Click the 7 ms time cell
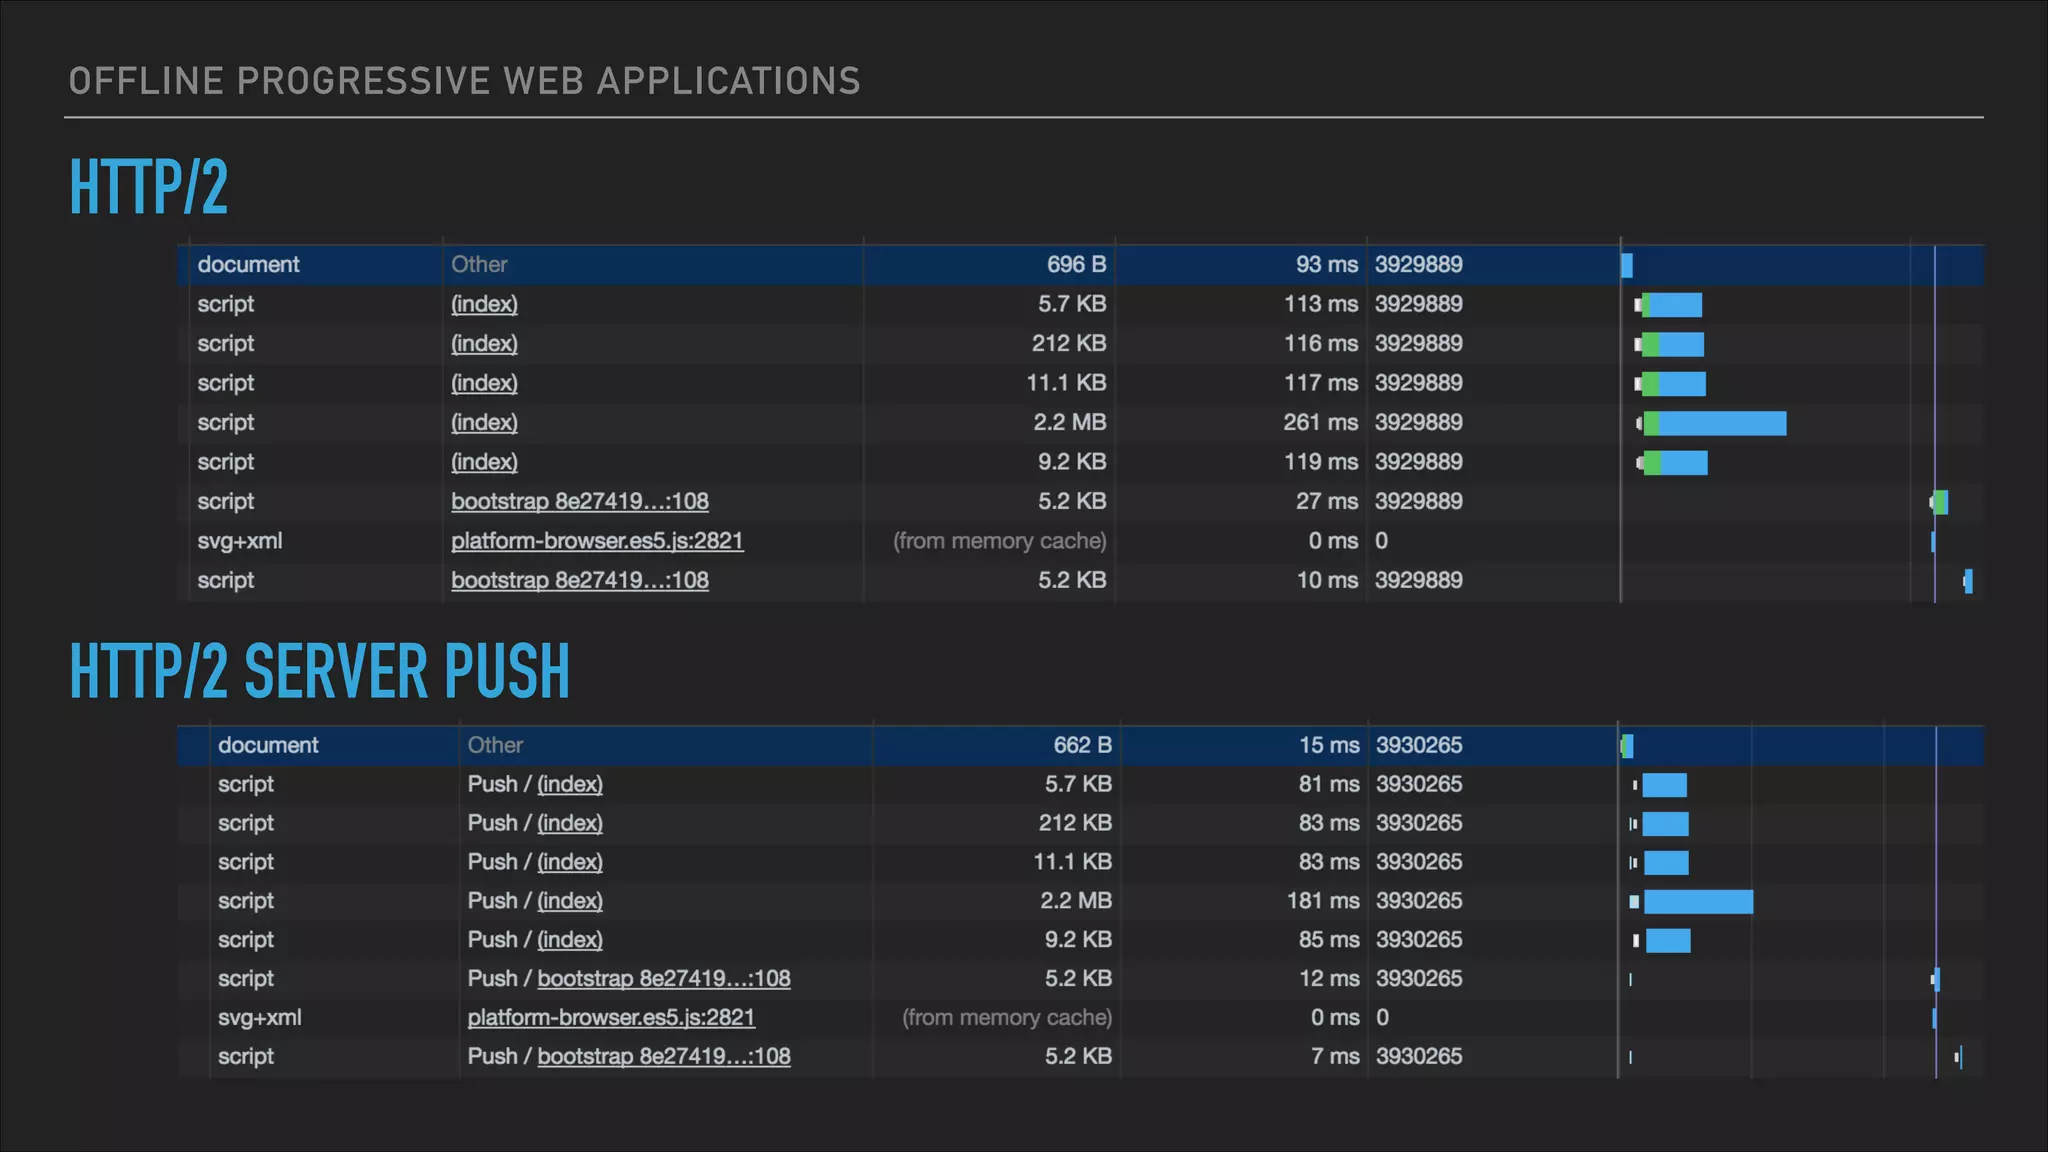 [1335, 1057]
